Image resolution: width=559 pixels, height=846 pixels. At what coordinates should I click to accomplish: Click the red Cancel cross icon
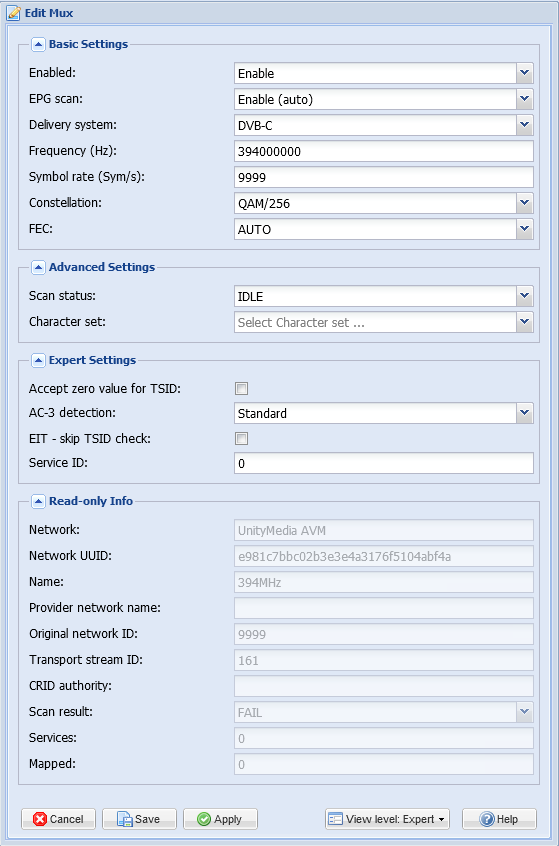(x=40, y=819)
